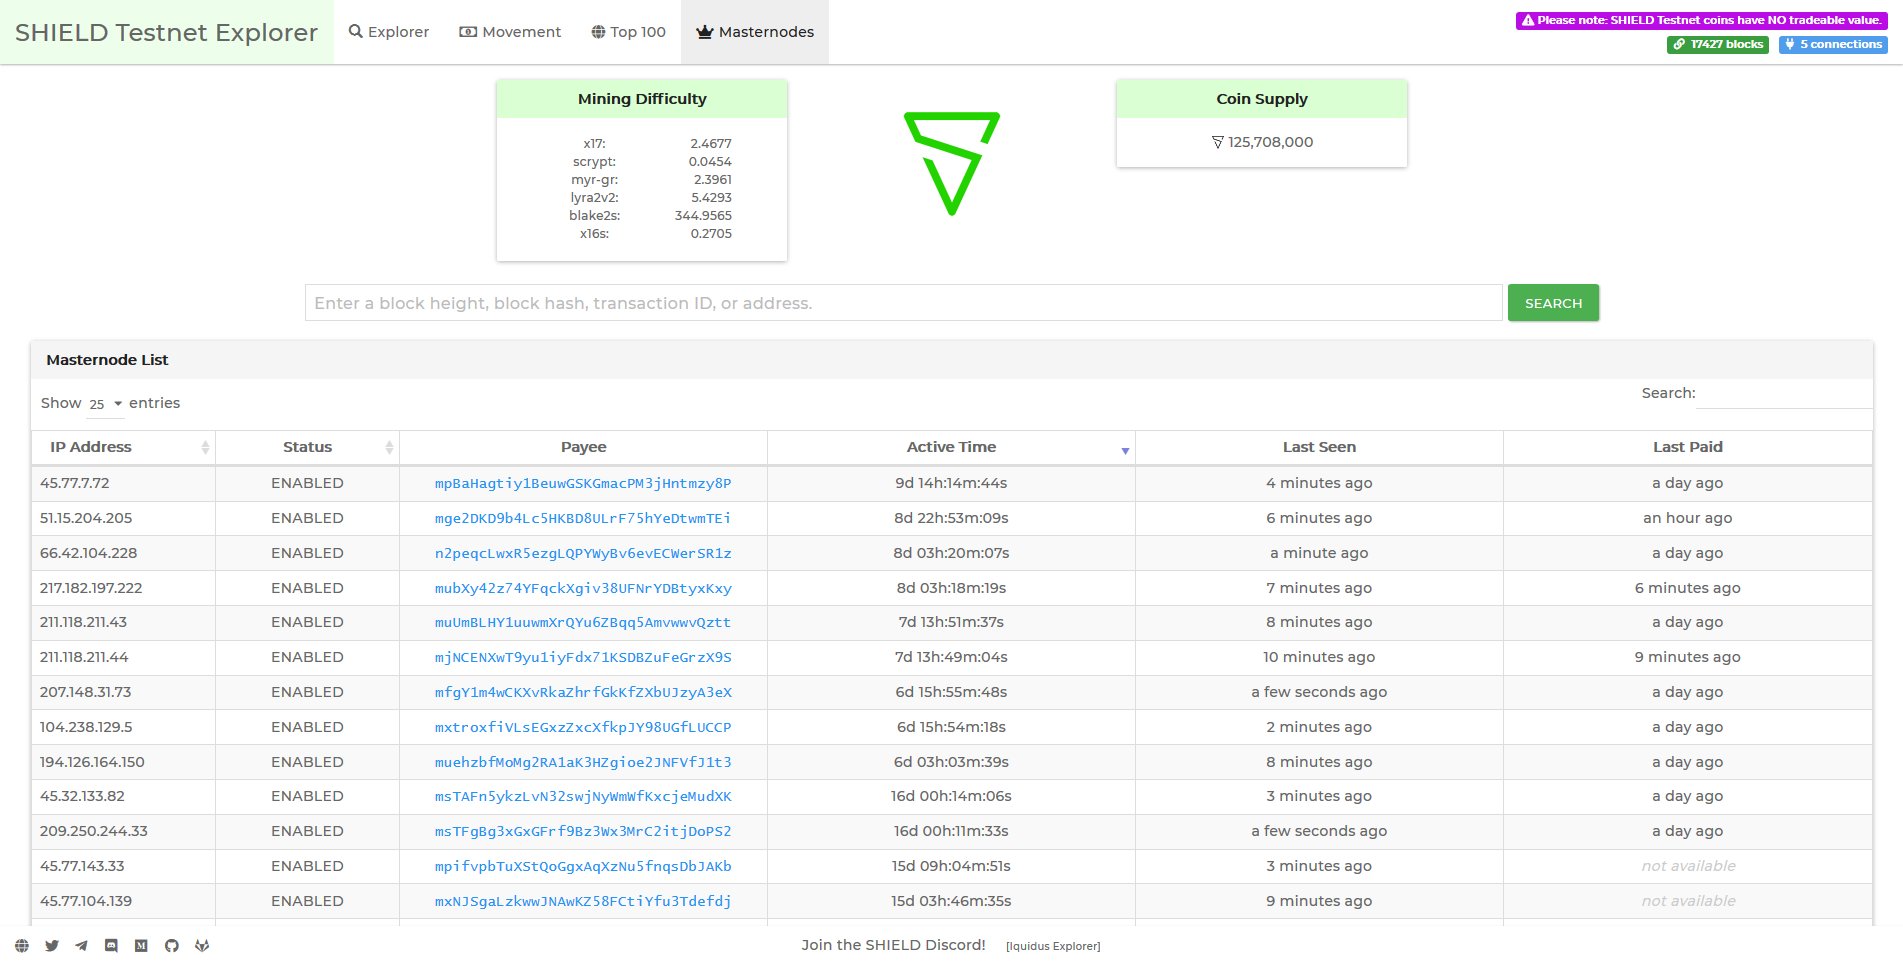Screen dimensions: 1903x966
Task: Click the green SEARCH button
Action: [1553, 303]
